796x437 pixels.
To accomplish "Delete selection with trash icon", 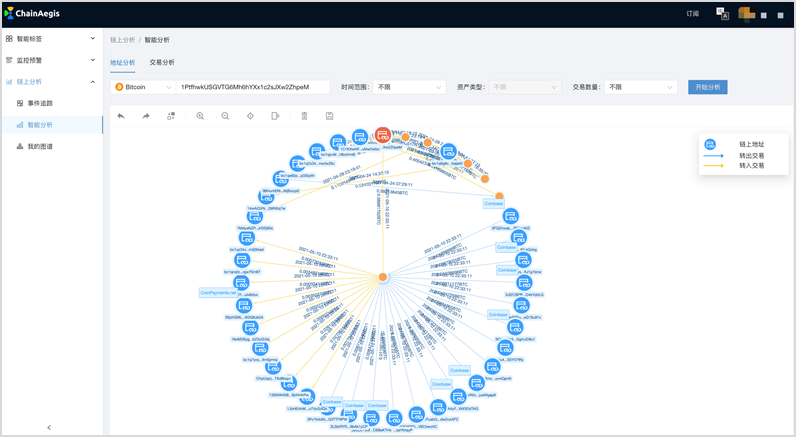I will coord(305,116).
